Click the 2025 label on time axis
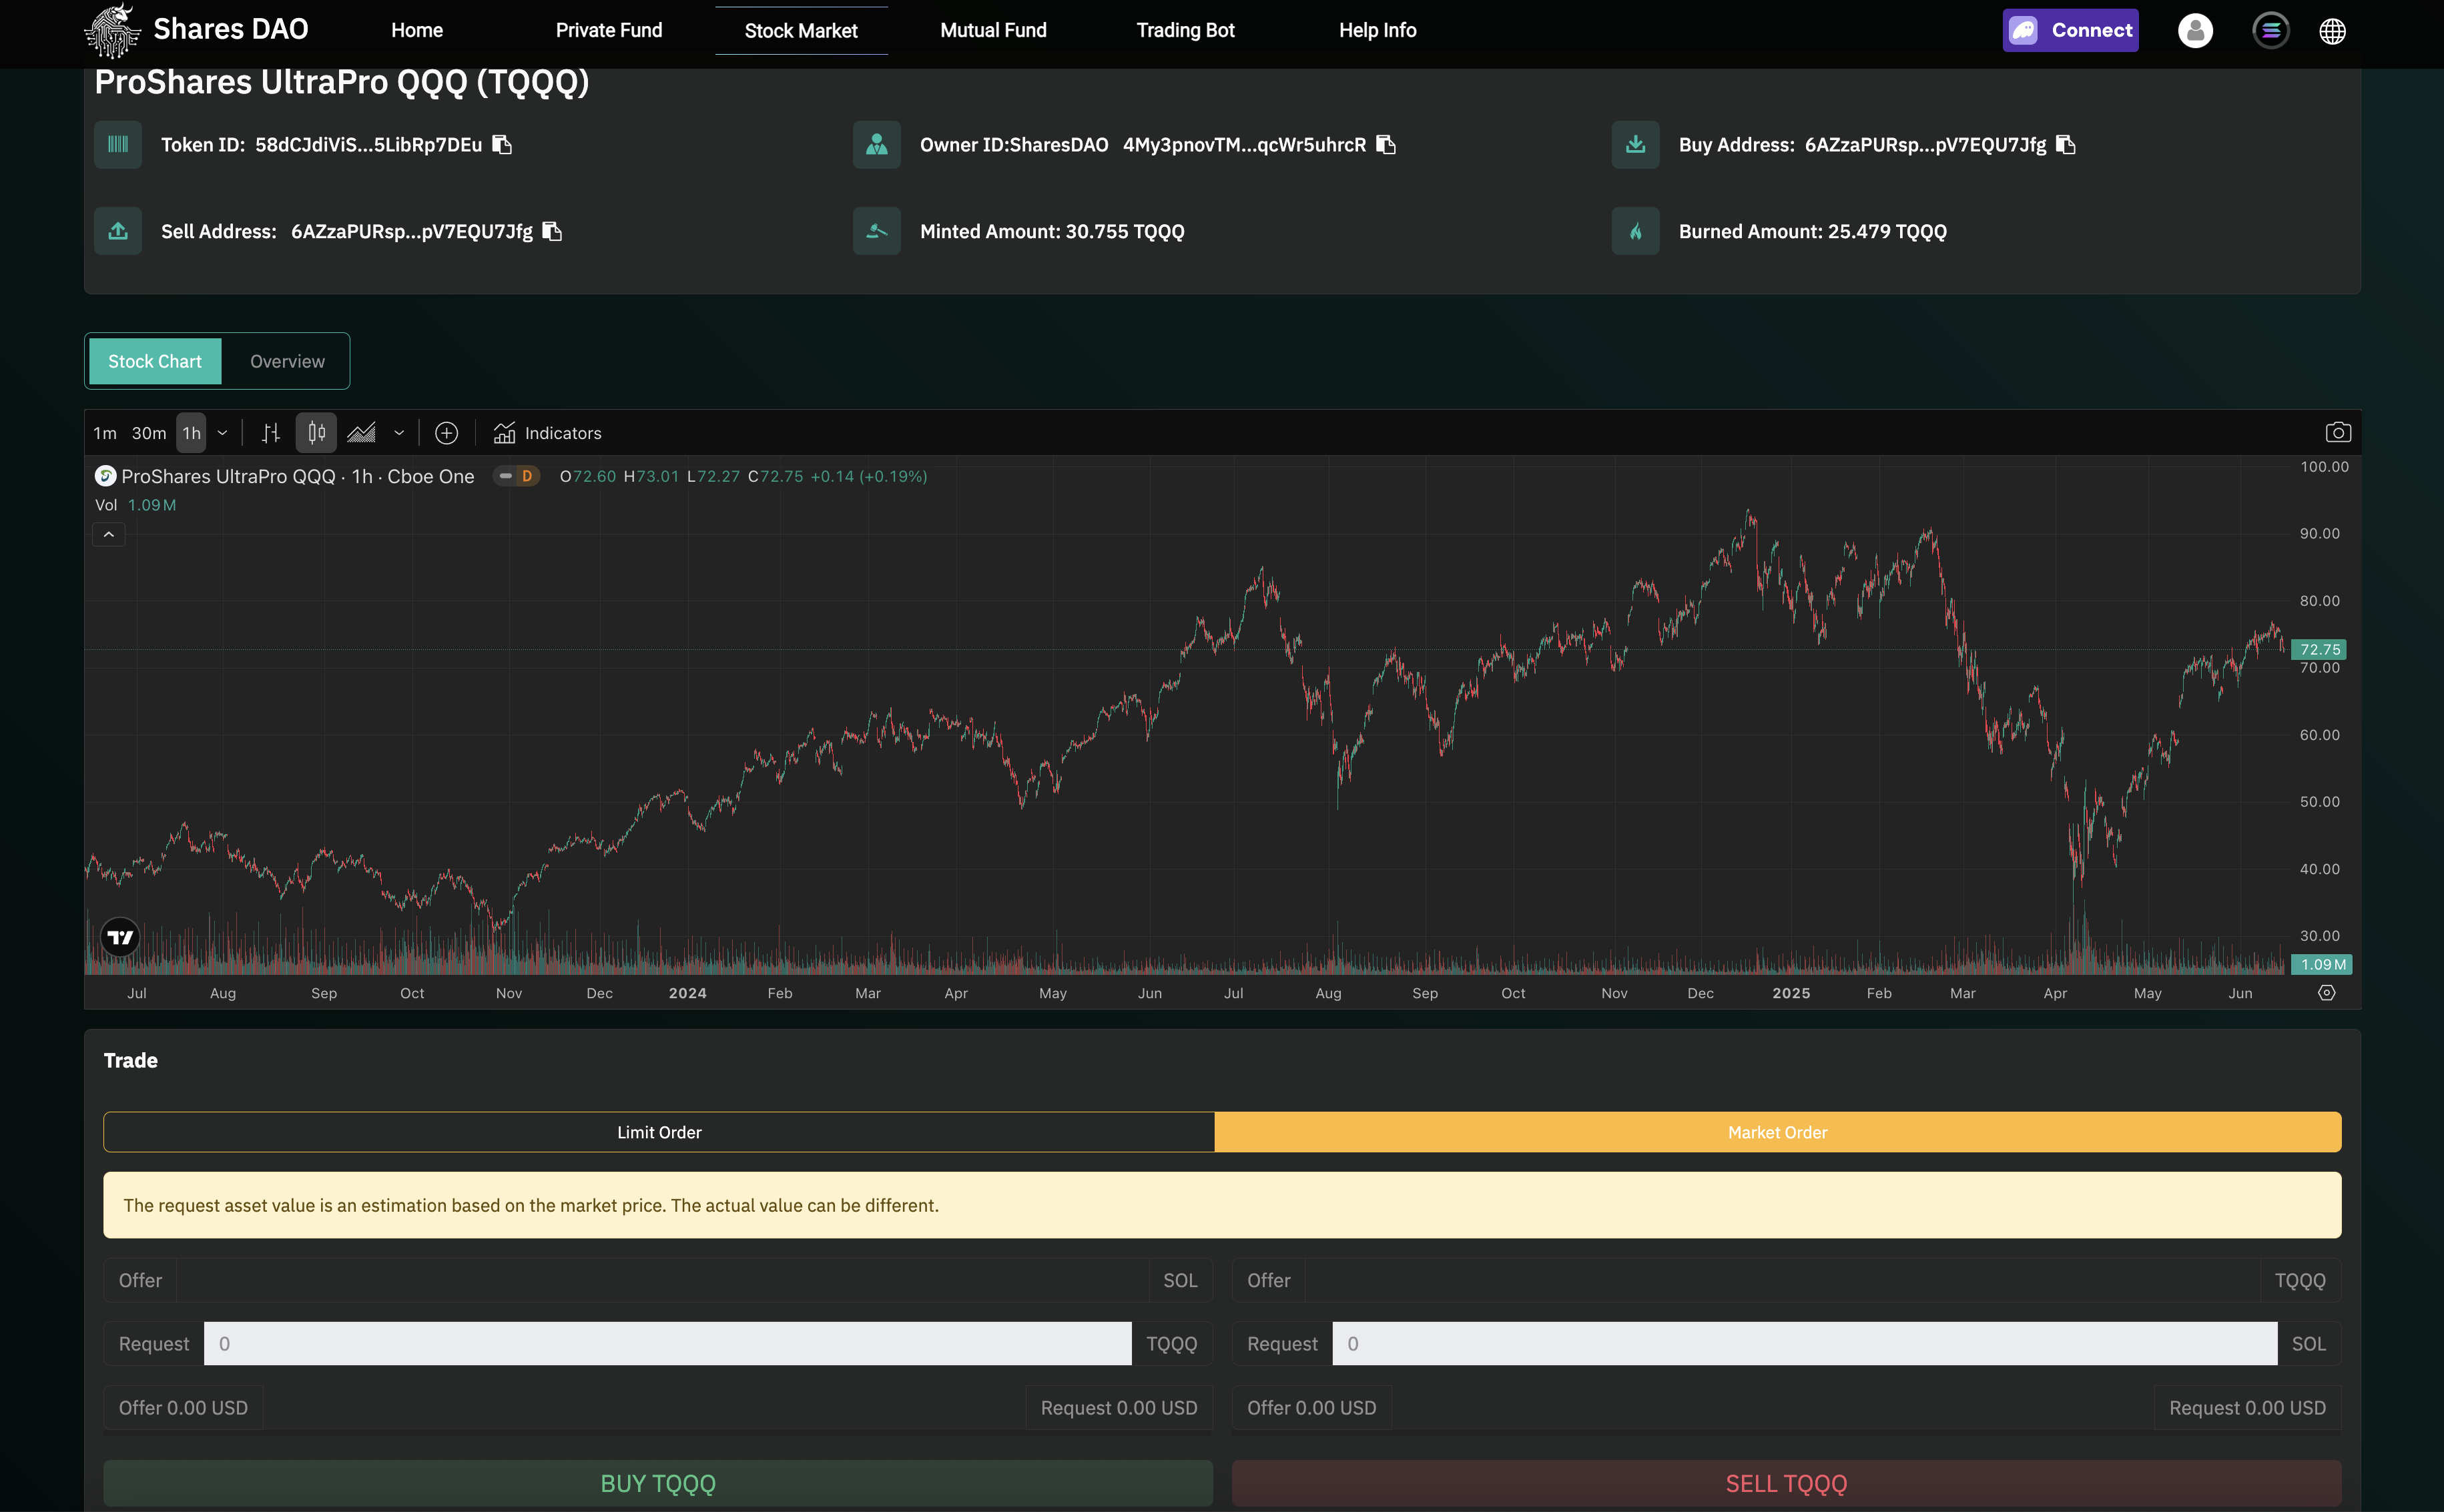The width and height of the screenshot is (2444, 1512). pyautogui.click(x=1791, y=993)
